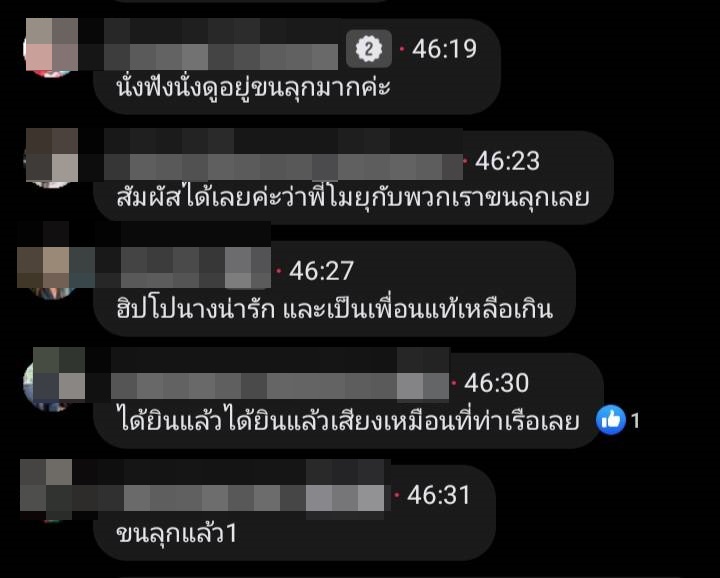Viewport: 720px width, 578px height.
Task: Click the blue thumbs-up reaction icon
Action: click(x=611, y=420)
